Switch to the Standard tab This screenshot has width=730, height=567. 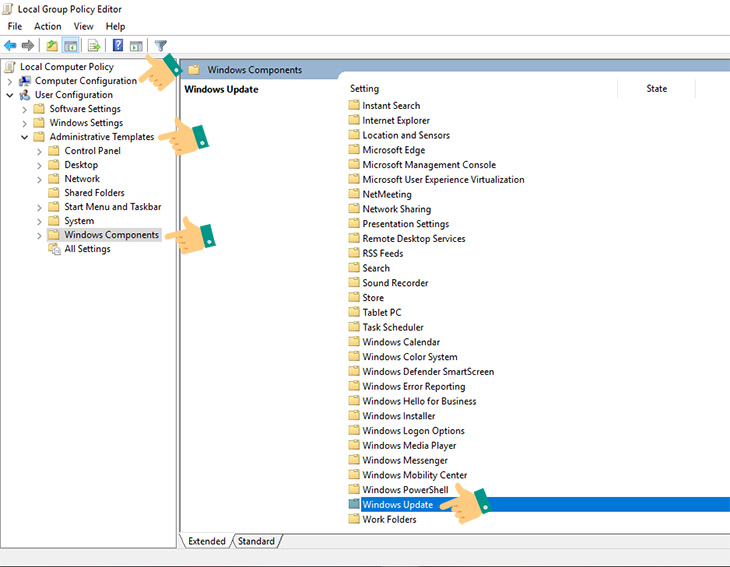click(256, 541)
